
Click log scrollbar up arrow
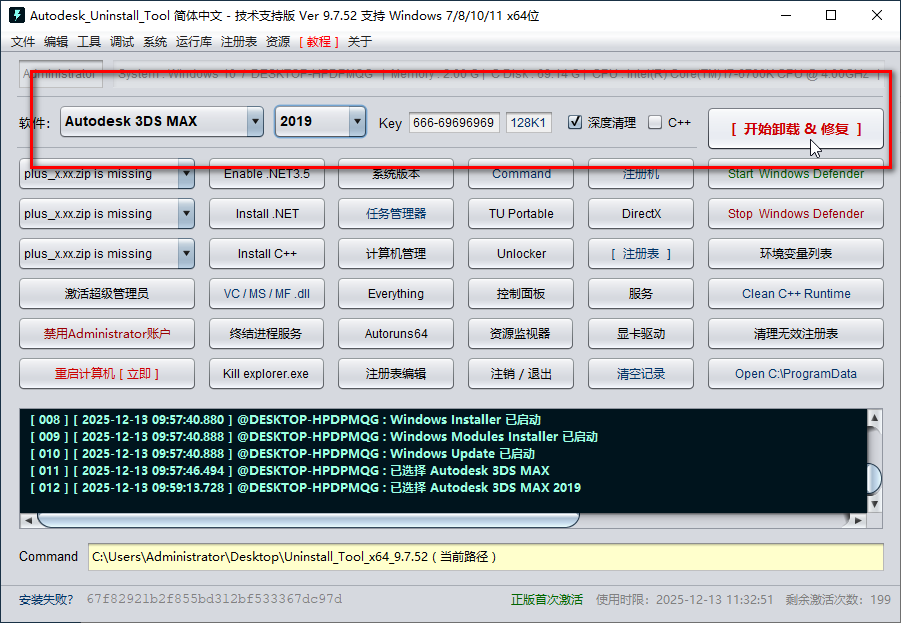[875, 417]
